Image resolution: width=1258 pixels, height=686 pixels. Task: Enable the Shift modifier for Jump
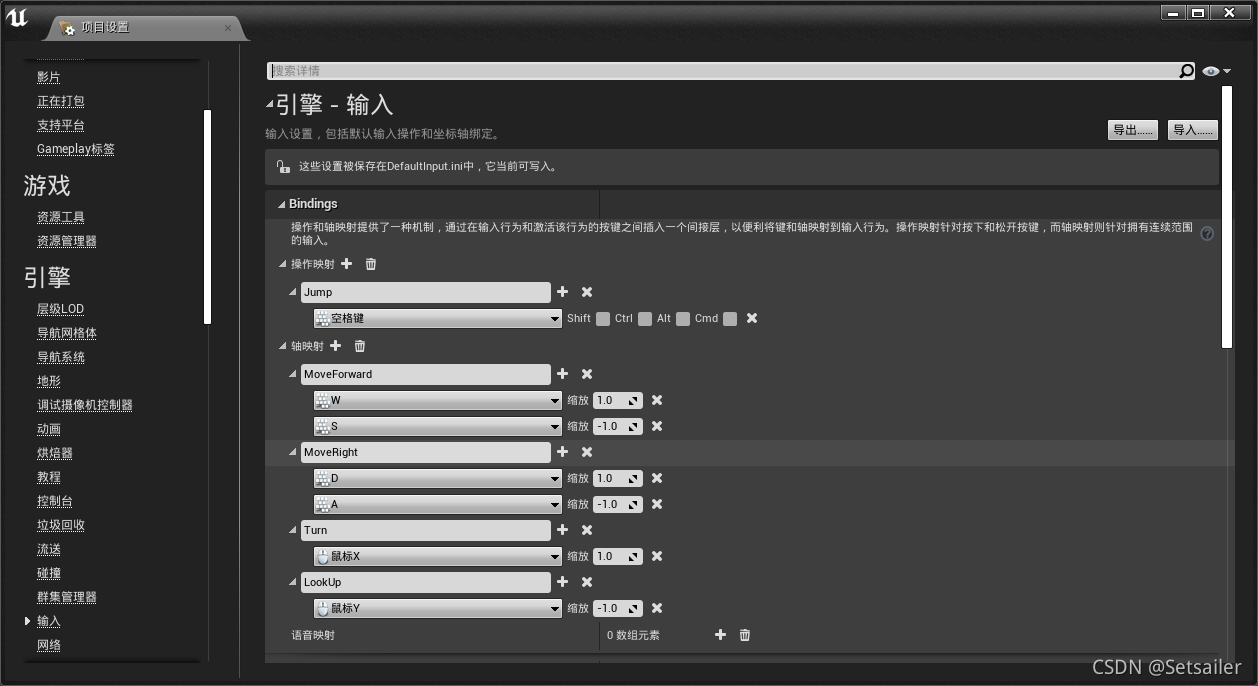pos(603,319)
